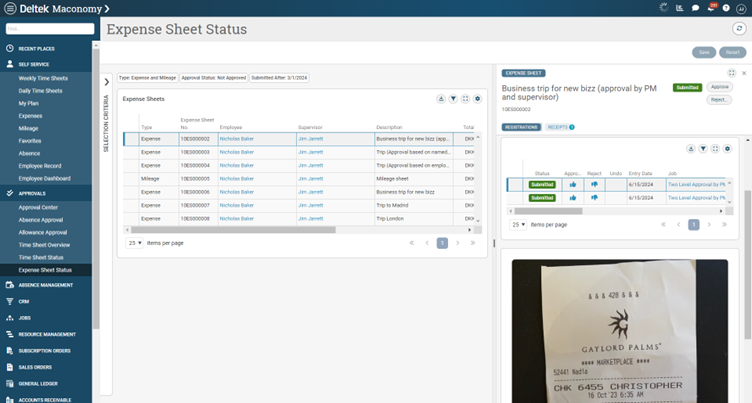Click the thumbs-down reject icon in first registration row
The width and height of the screenshot is (752, 403).
(x=594, y=184)
